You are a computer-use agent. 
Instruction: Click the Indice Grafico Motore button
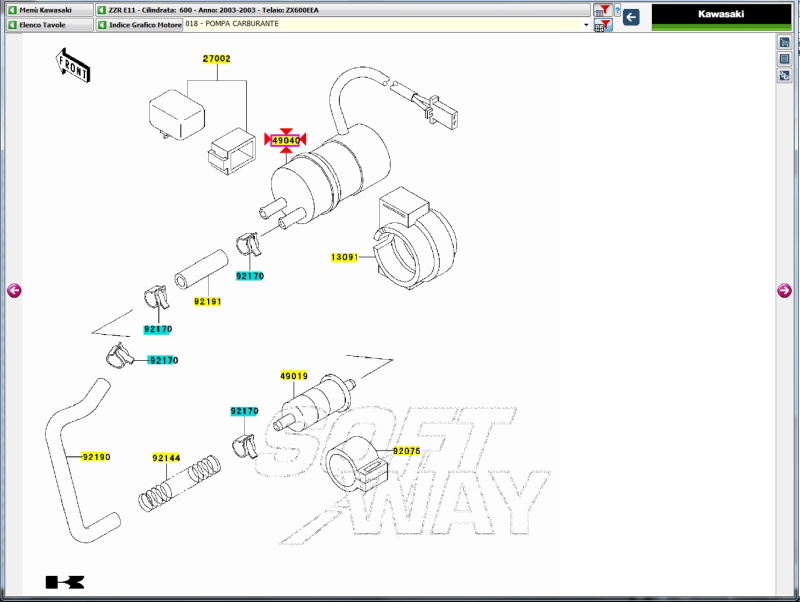(x=139, y=24)
